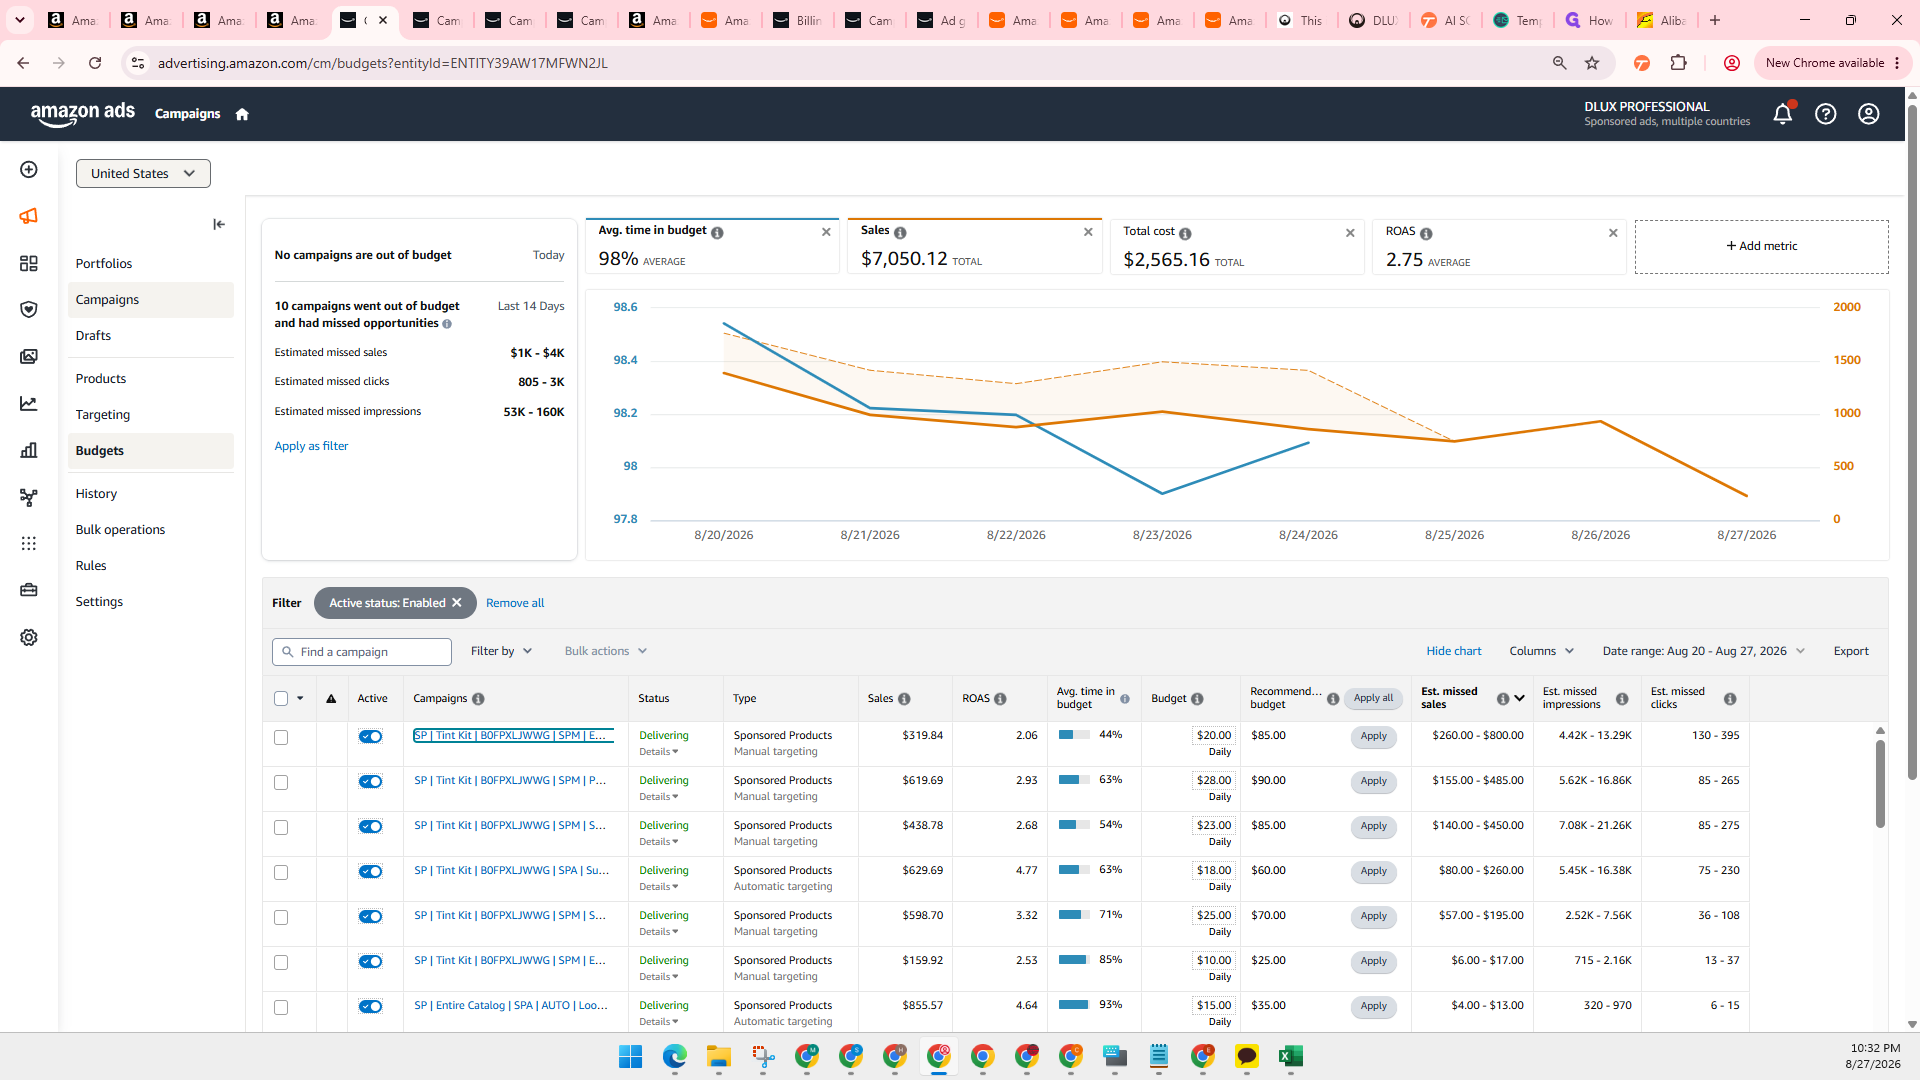Open the briefcase icon in left rail
This screenshot has height=1080, width=1920.
point(29,590)
